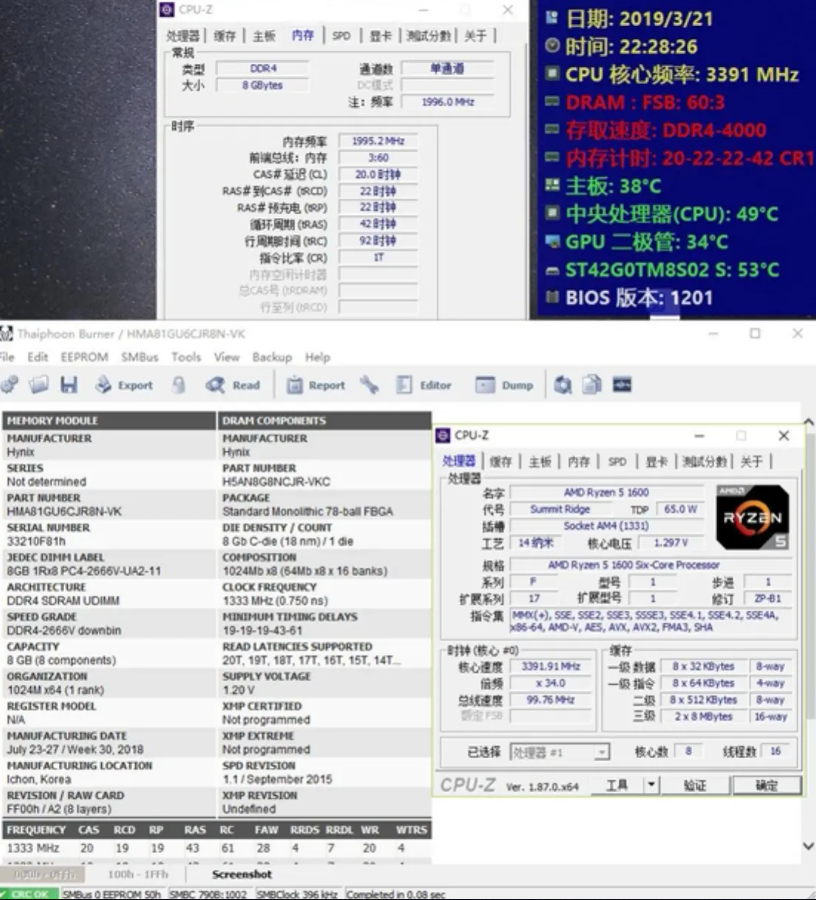Open the Dump view from the toolbar

click(504, 385)
